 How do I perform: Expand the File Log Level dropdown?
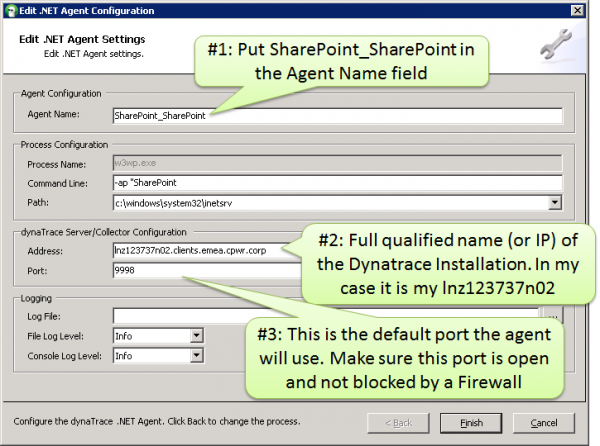click(196, 336)
